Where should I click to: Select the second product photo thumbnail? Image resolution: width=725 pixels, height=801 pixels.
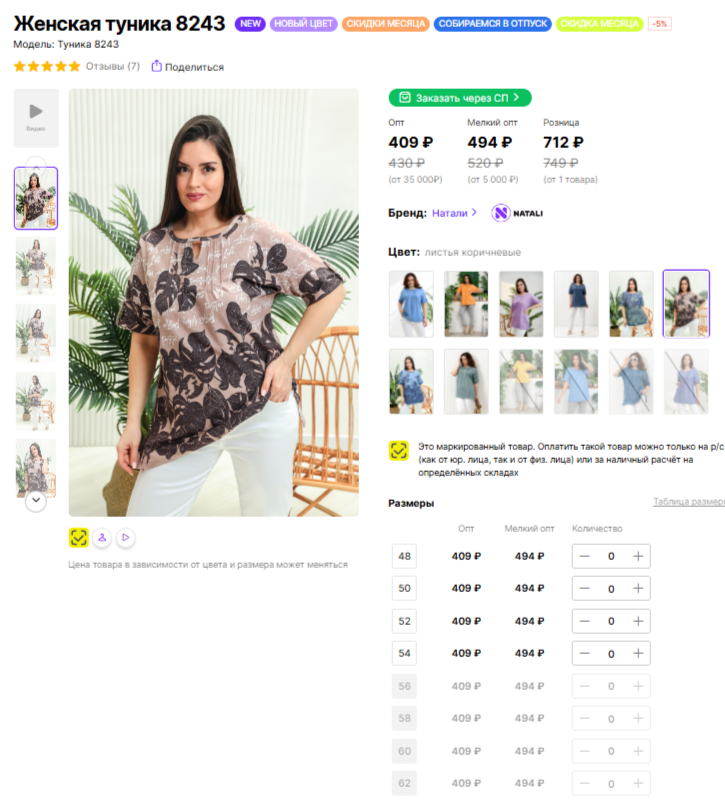[x=36, y=266]
